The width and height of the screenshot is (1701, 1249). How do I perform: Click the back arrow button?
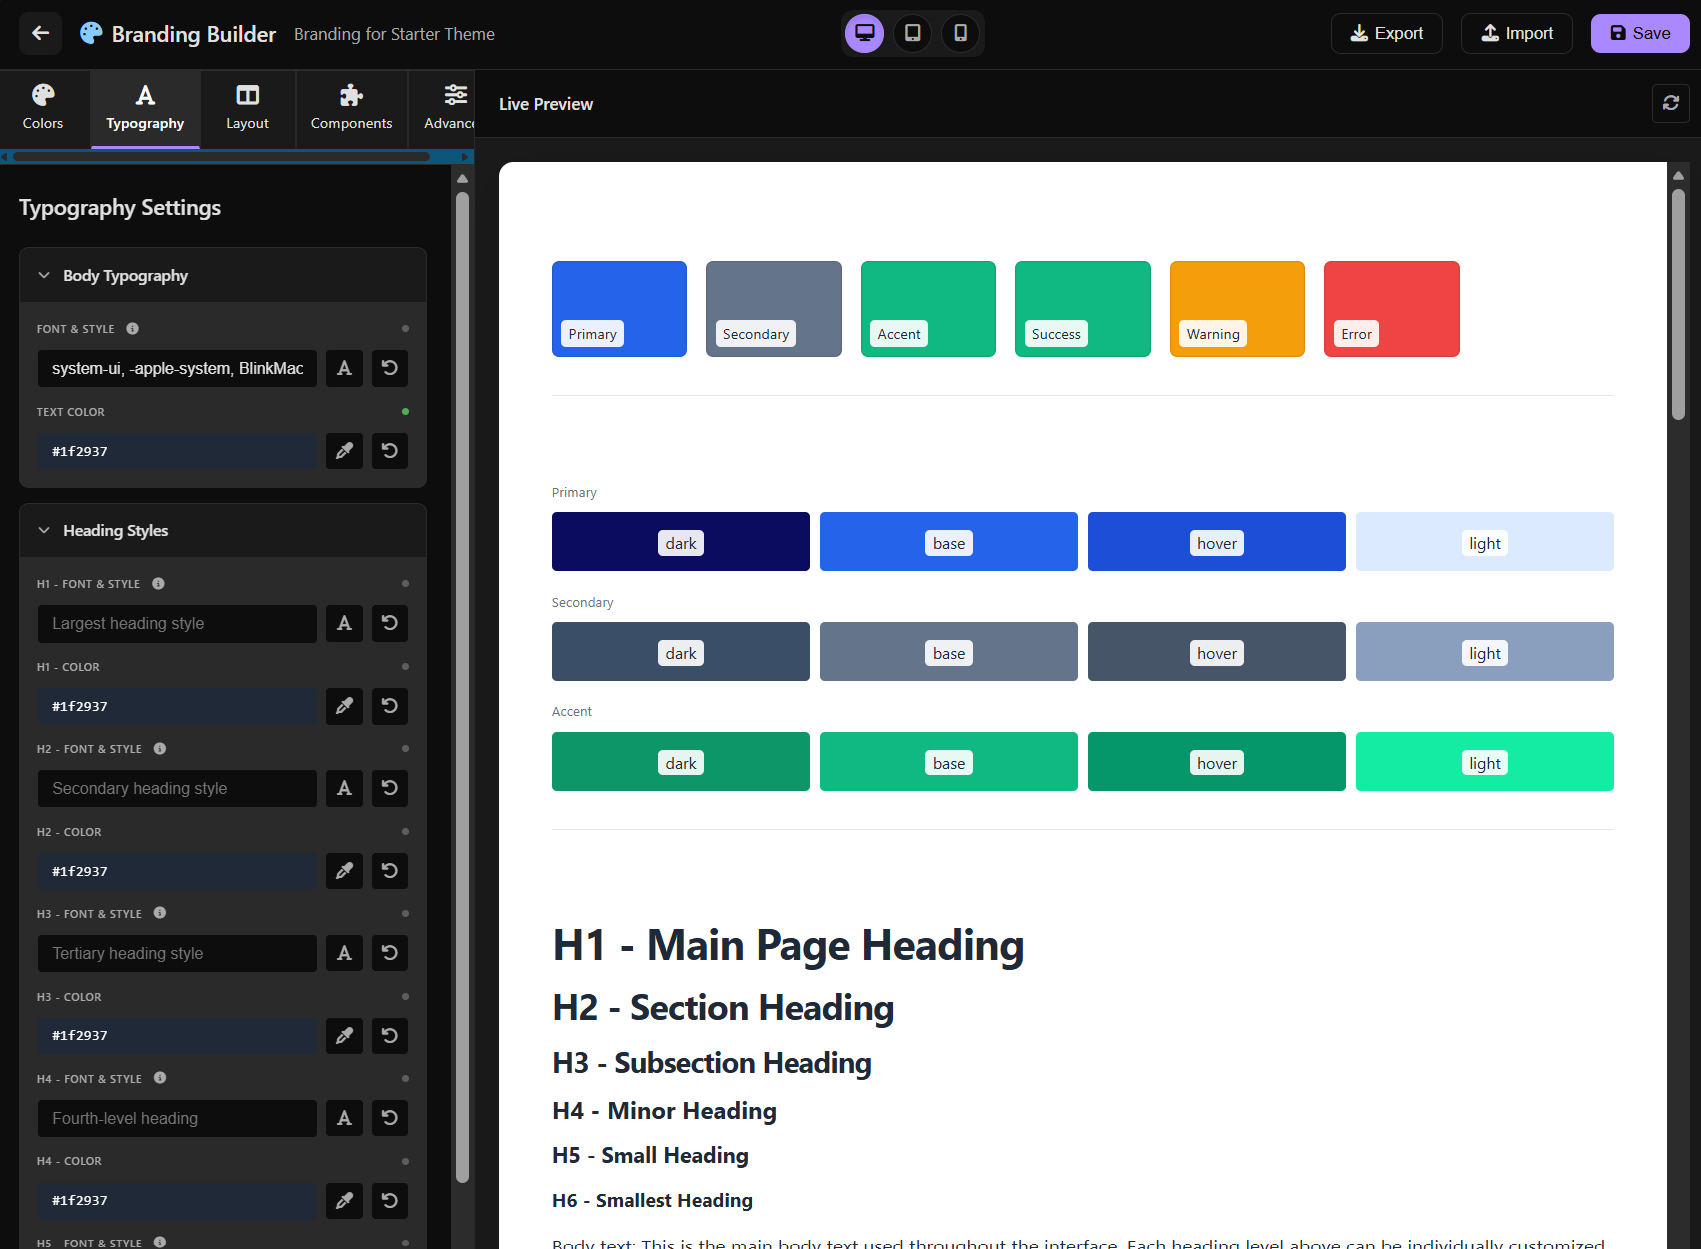pyautogui.click(x=40, y=33)
